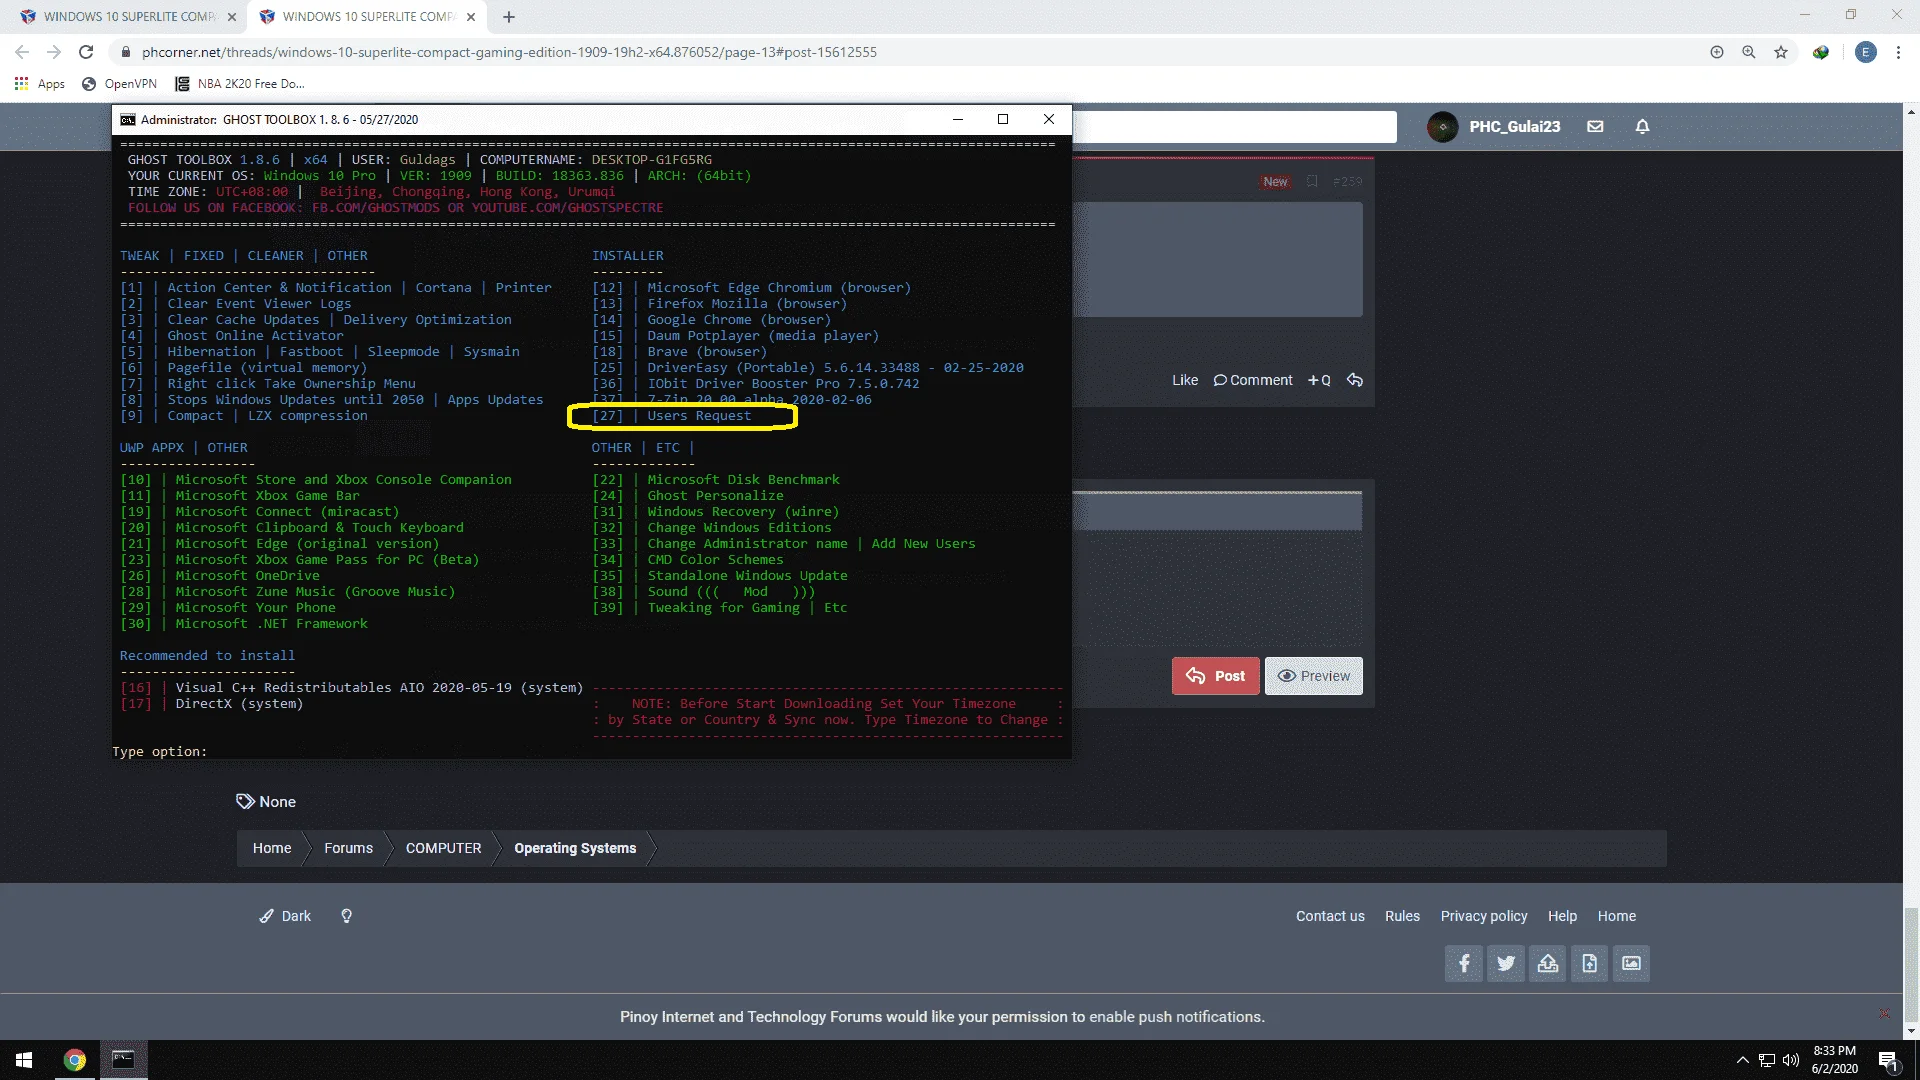Preview the reply draft
The width and height of the screenshot is (1920, 1080).
(x=1313, y=676)
